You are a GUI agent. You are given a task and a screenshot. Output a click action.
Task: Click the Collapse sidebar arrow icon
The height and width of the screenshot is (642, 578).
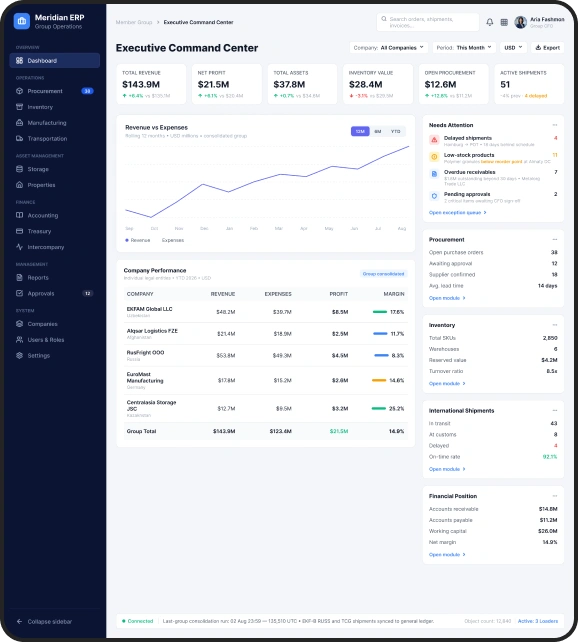point(19,622)
